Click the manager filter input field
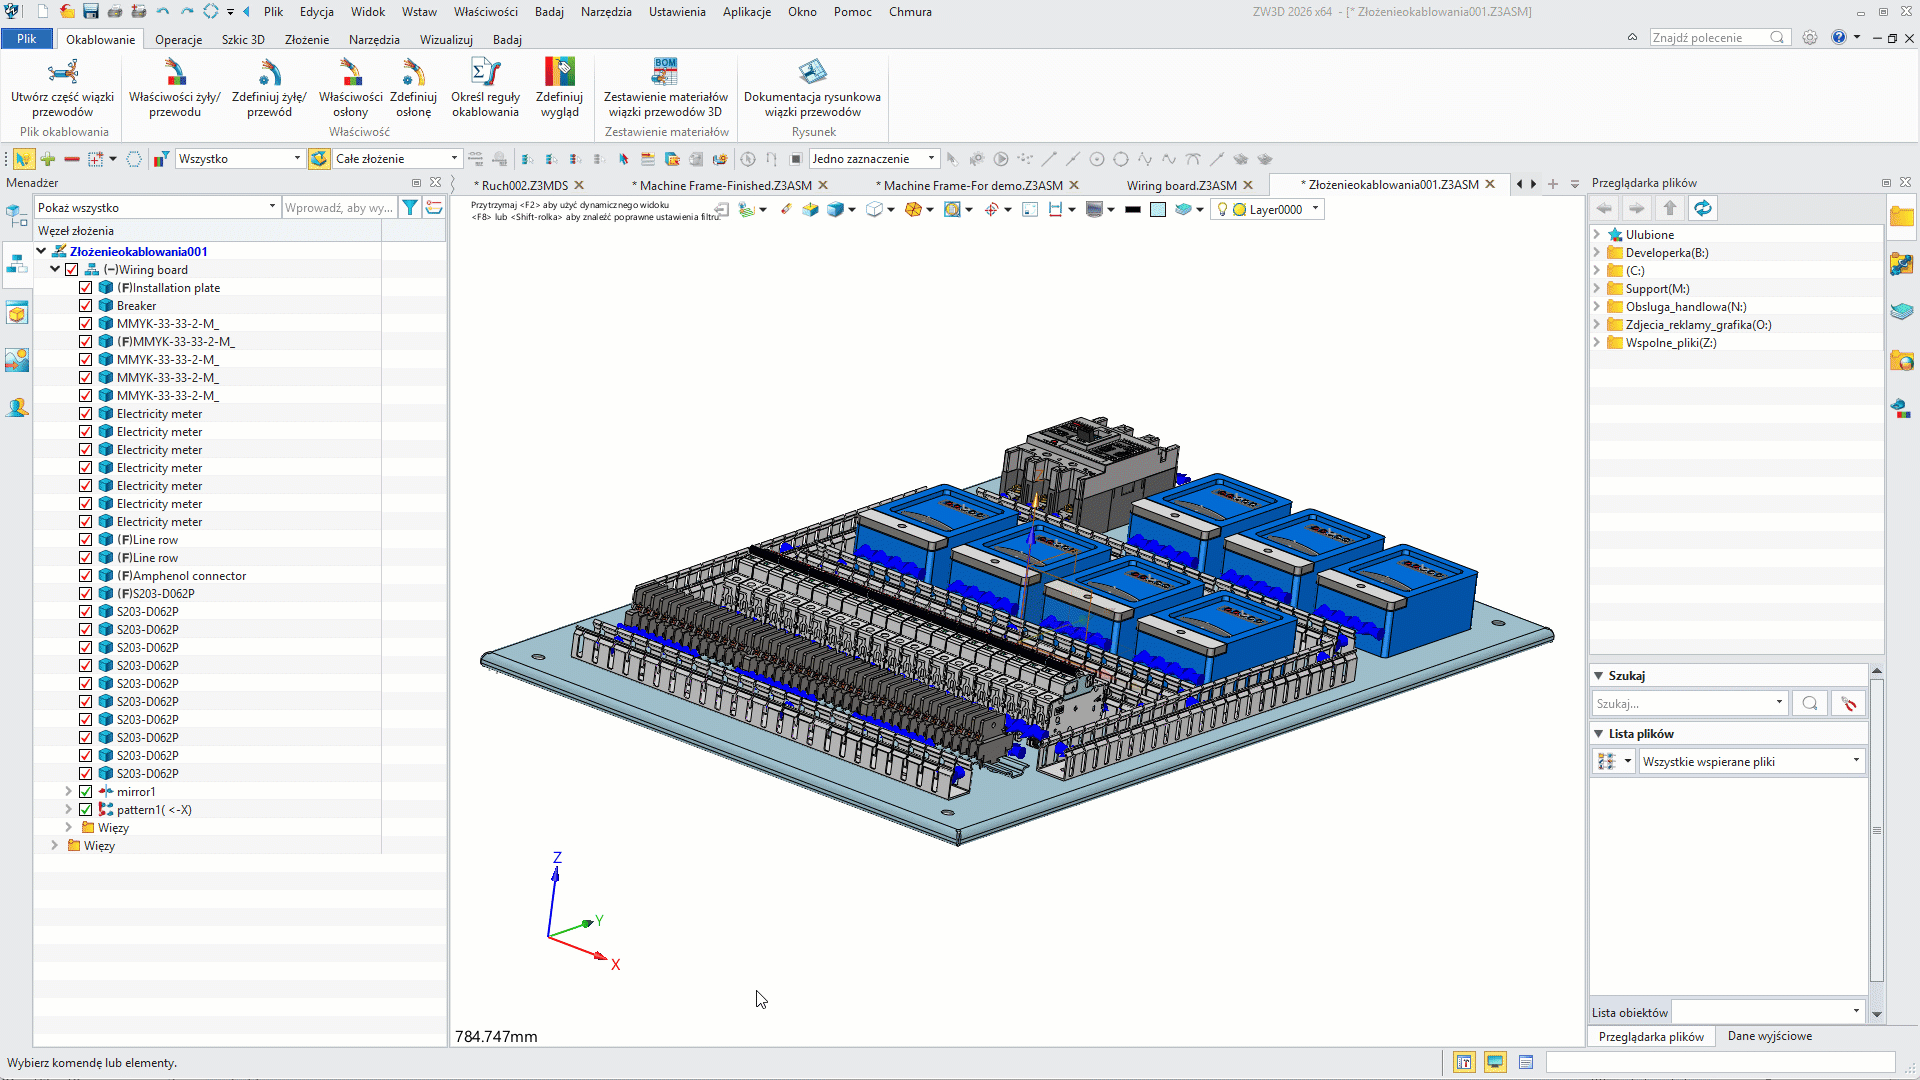The width and height of the screenshot is (1920, 1080). pyautogui.click(x=339, y=207)
